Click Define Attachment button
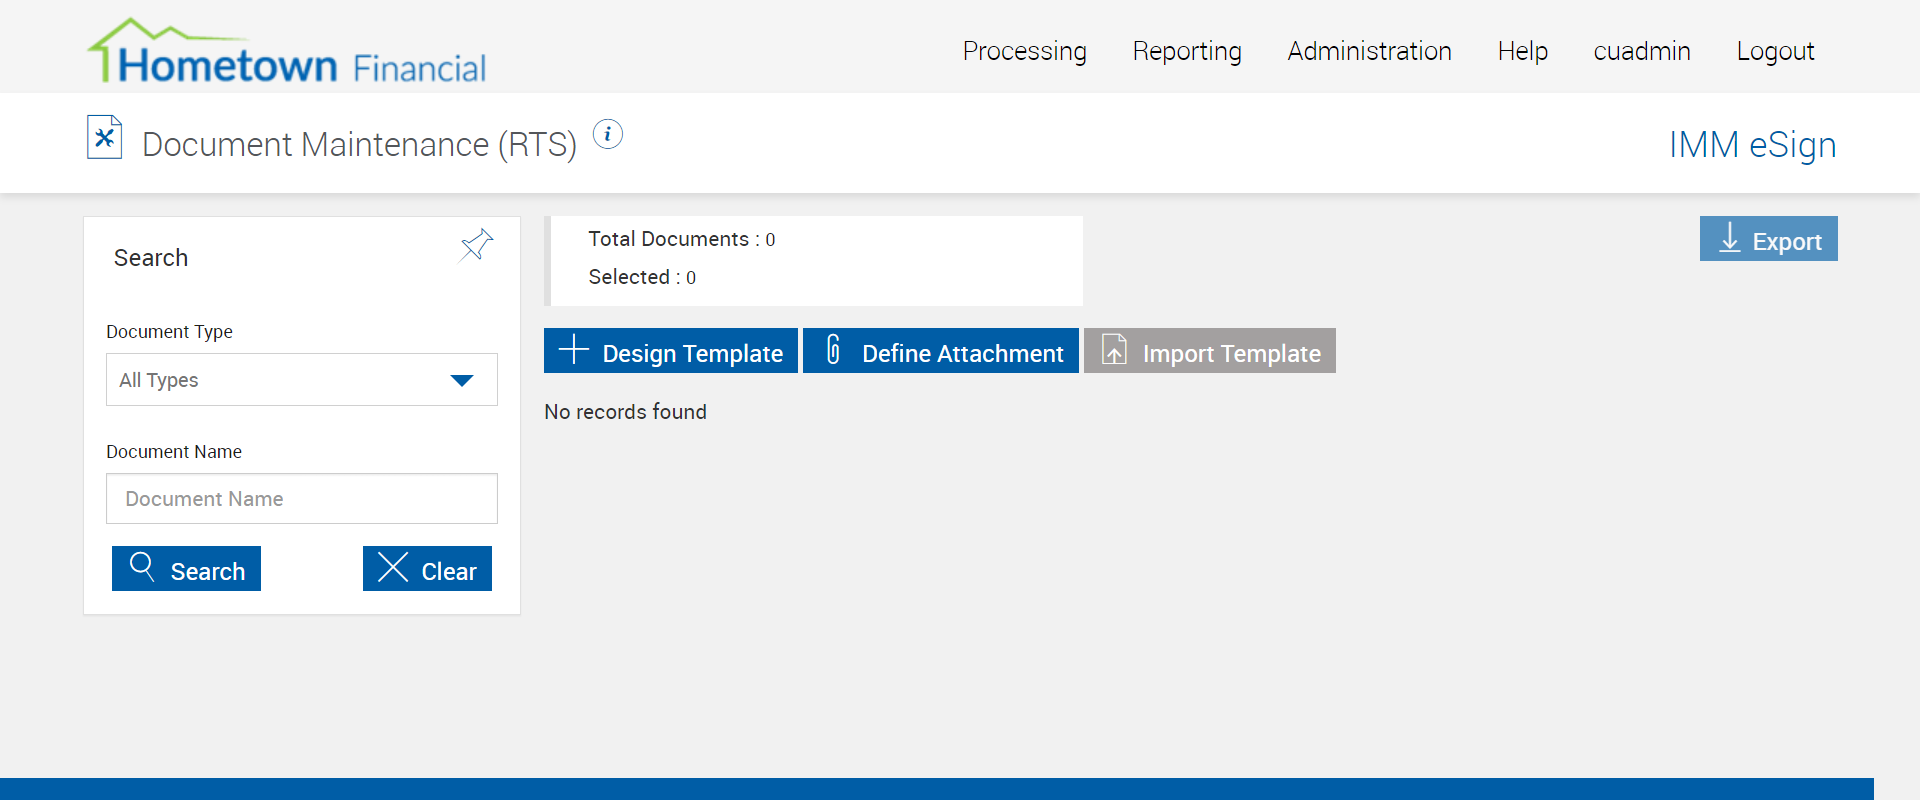The height and width of the screenshot is (800, 1920). [940, 351]
